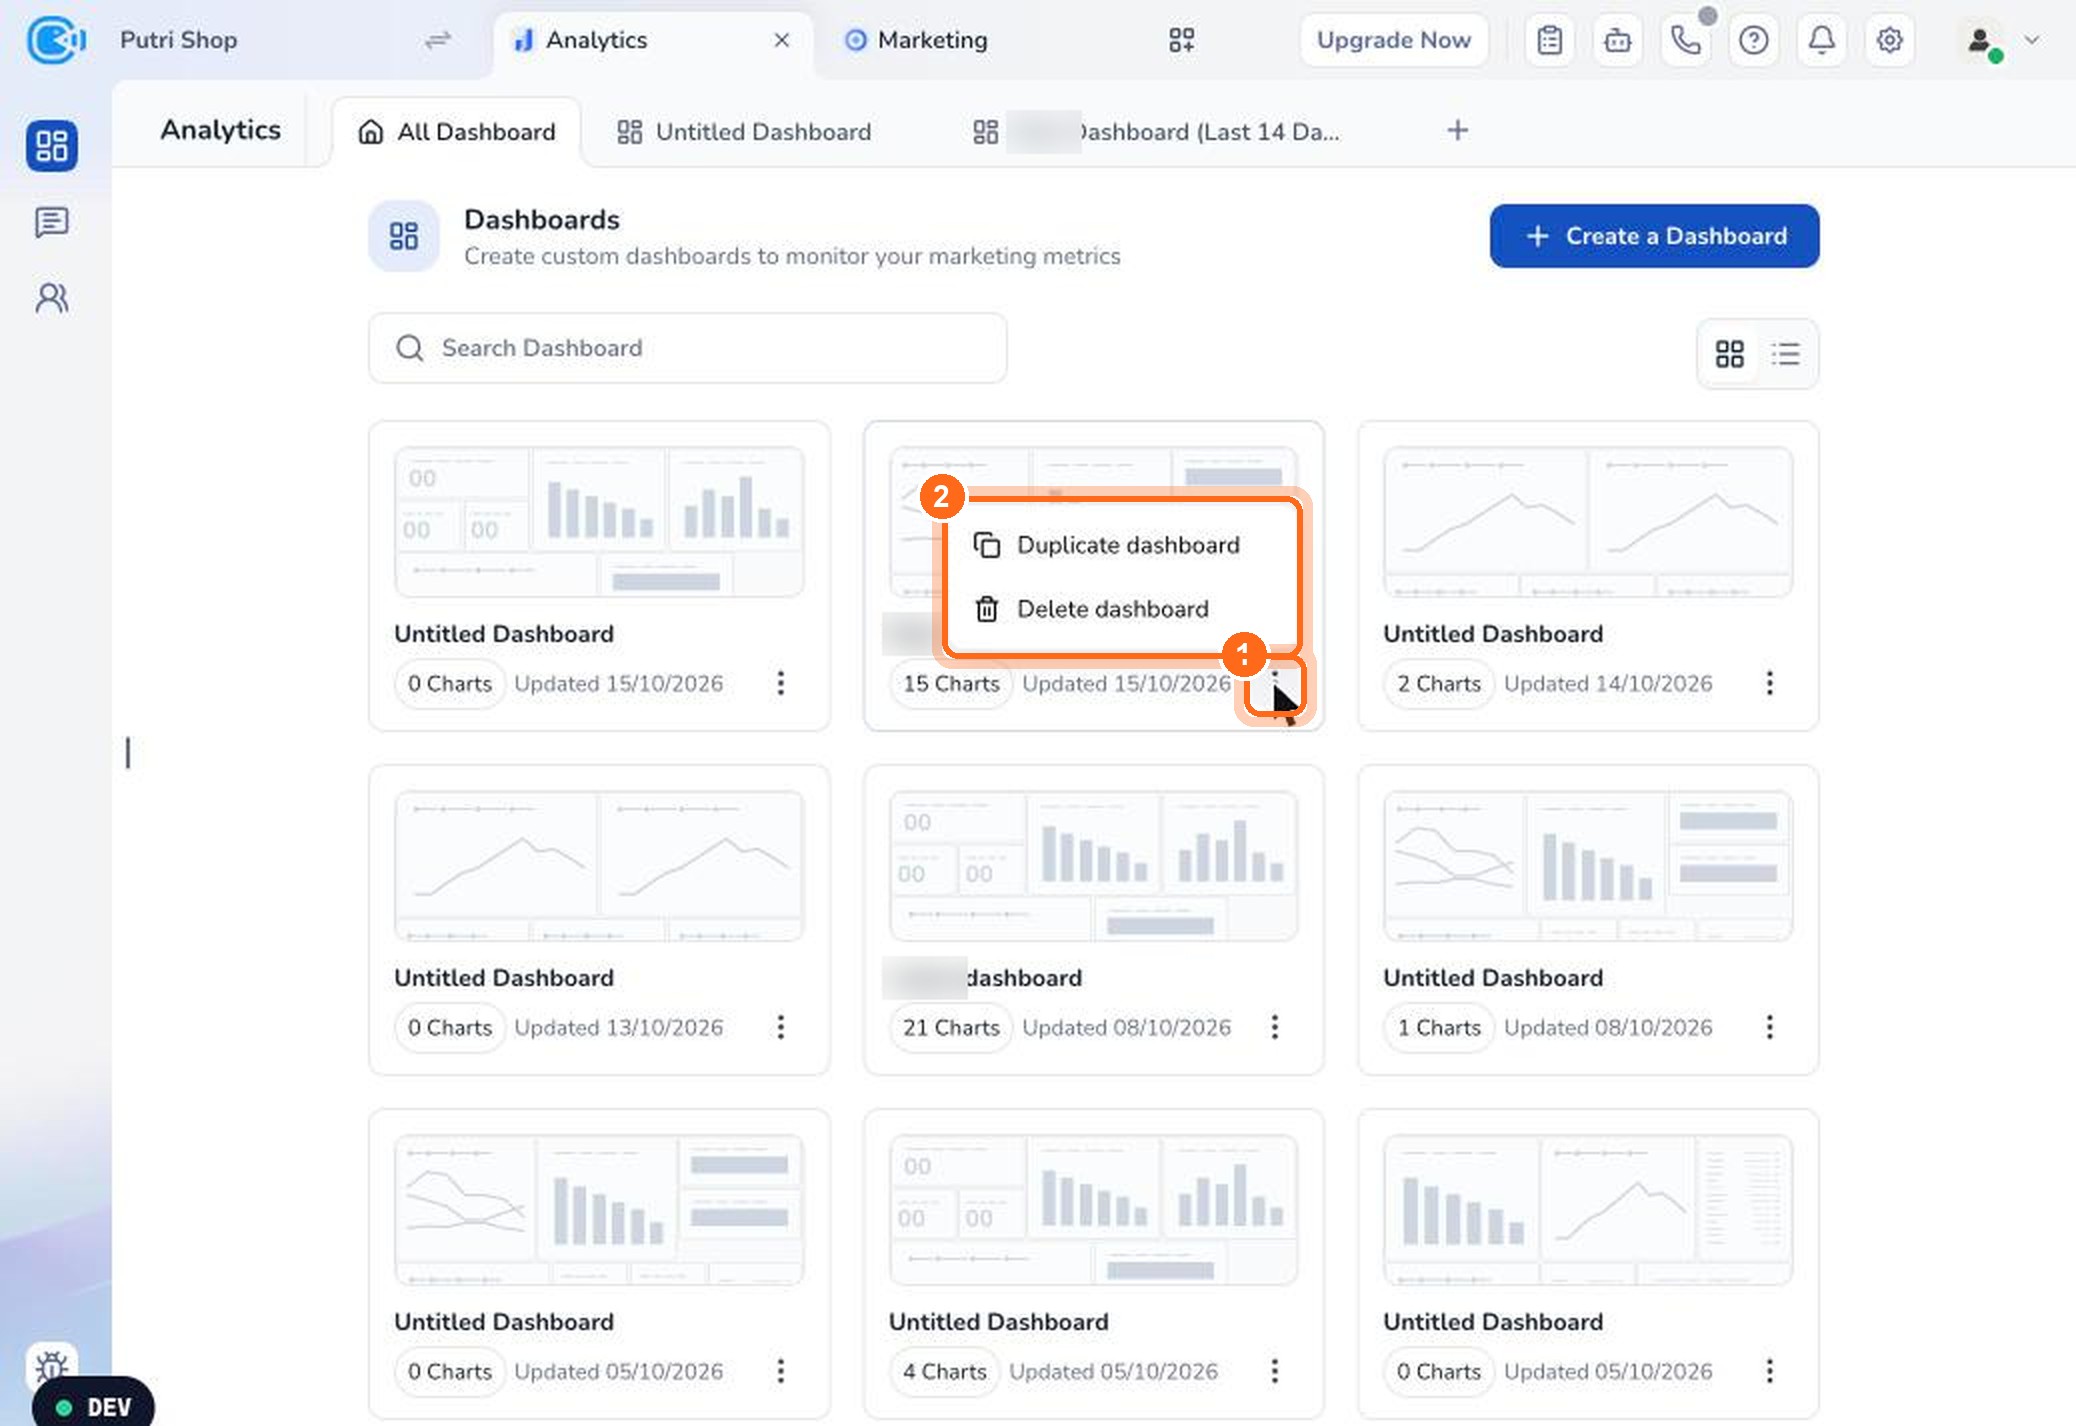Click the Putri Shop name
Viewport: 2076px width, 1426px height.
(179, 40)
